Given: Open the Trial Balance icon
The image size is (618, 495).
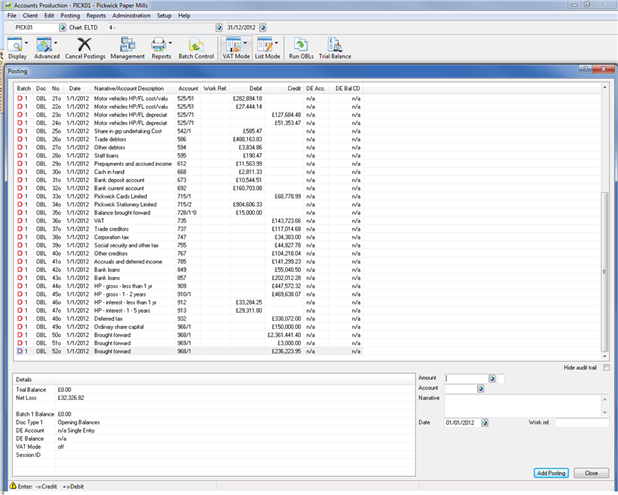Looking at the screenshot, I should coord(334,47).
